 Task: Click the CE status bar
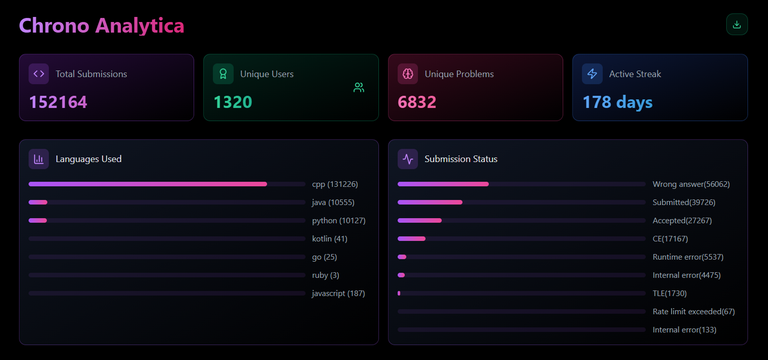click(522, 239)
